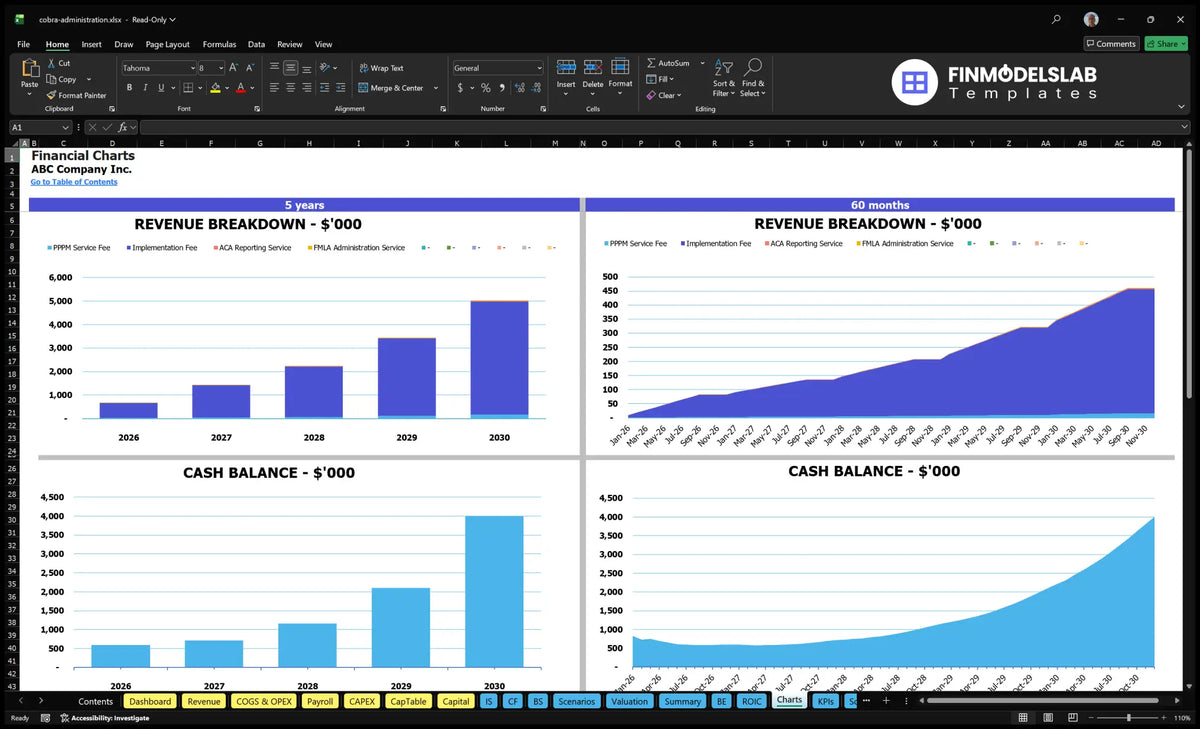Image resolution: width=1200 pixels, height=729 pixels.
Task: Increase the font size
Action: [x=234, y=68]
